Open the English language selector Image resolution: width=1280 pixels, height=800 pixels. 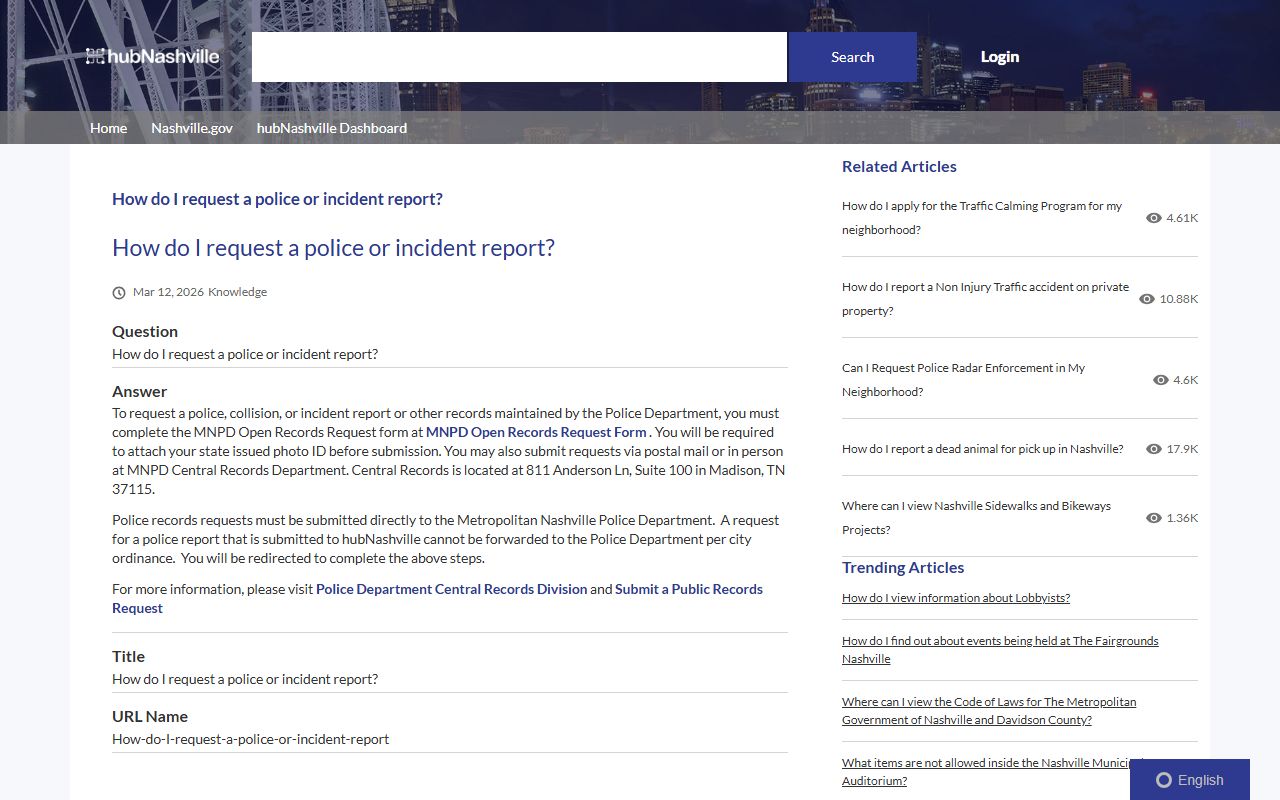tap(1190, 780)
